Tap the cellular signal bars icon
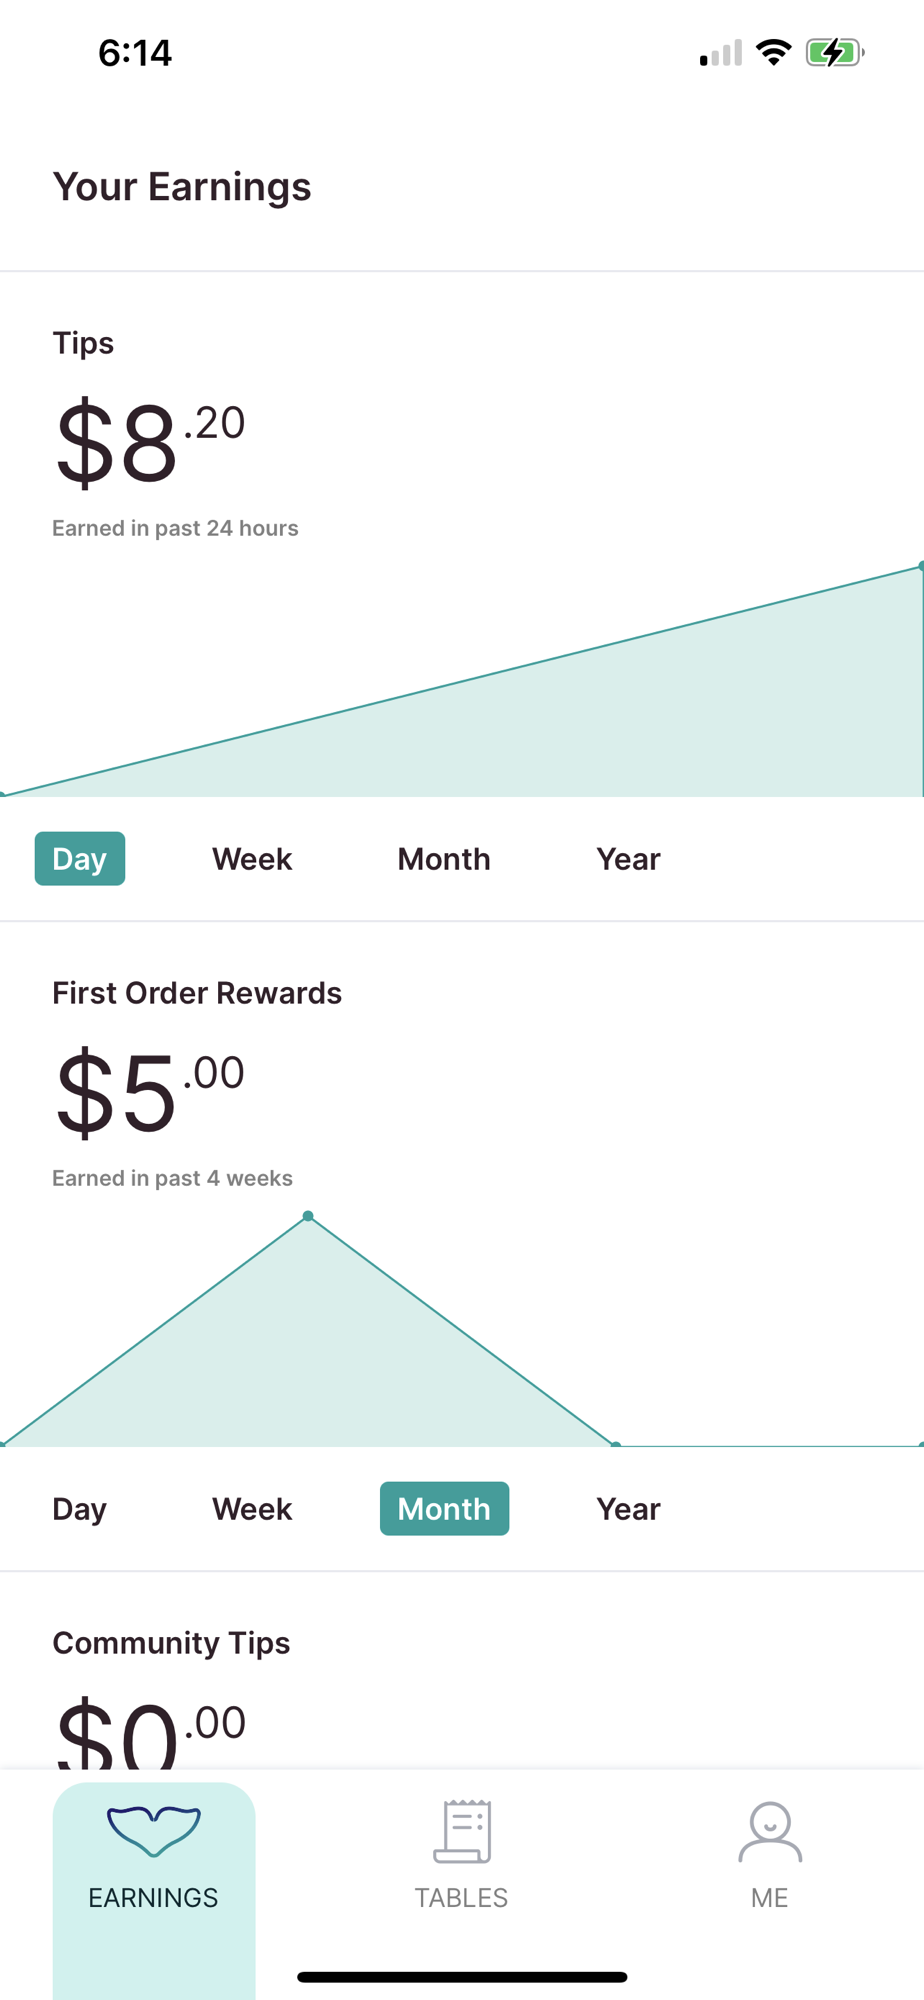Screen dimensions: 924x2000 720,53
